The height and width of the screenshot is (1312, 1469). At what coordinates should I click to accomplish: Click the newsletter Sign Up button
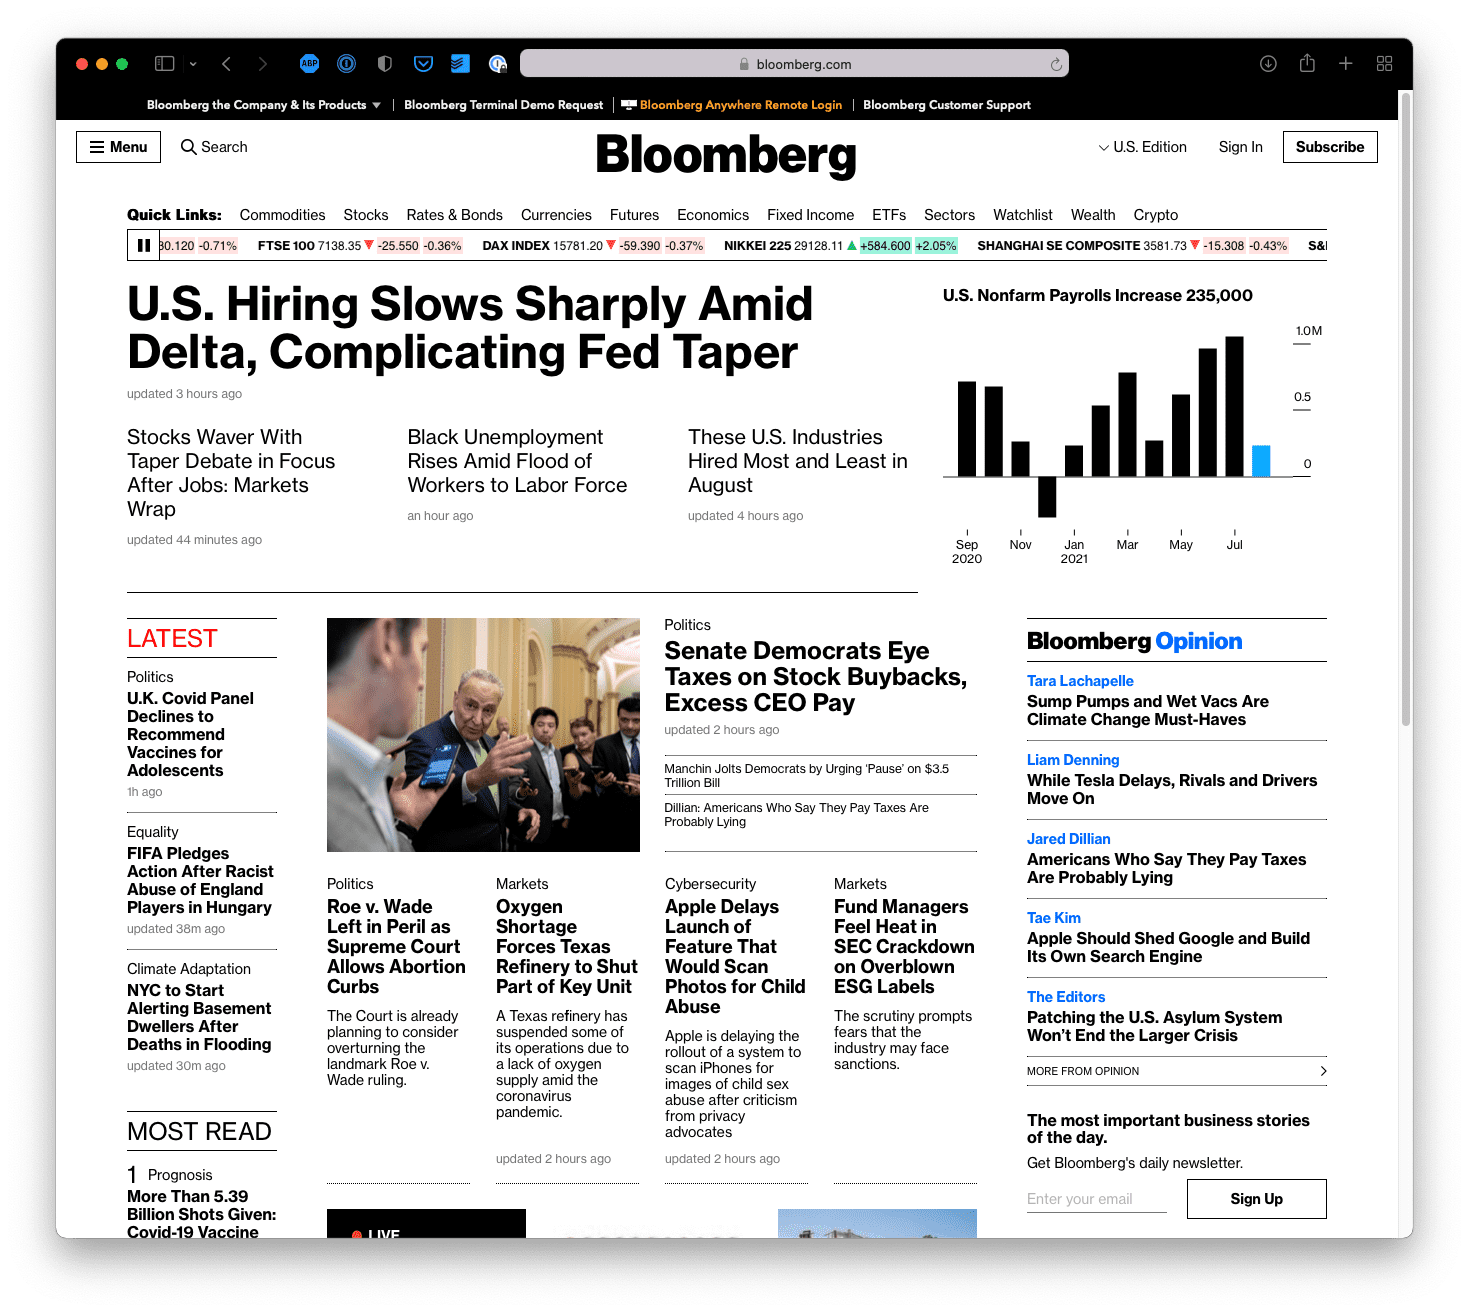click(x=1257, y=1199)
